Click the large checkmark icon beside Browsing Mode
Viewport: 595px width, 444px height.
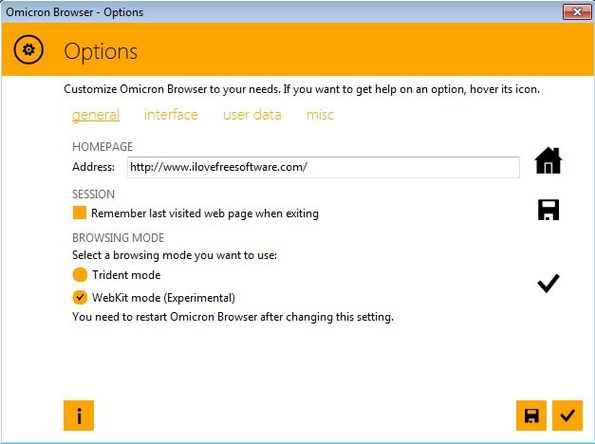coord(548,283)
